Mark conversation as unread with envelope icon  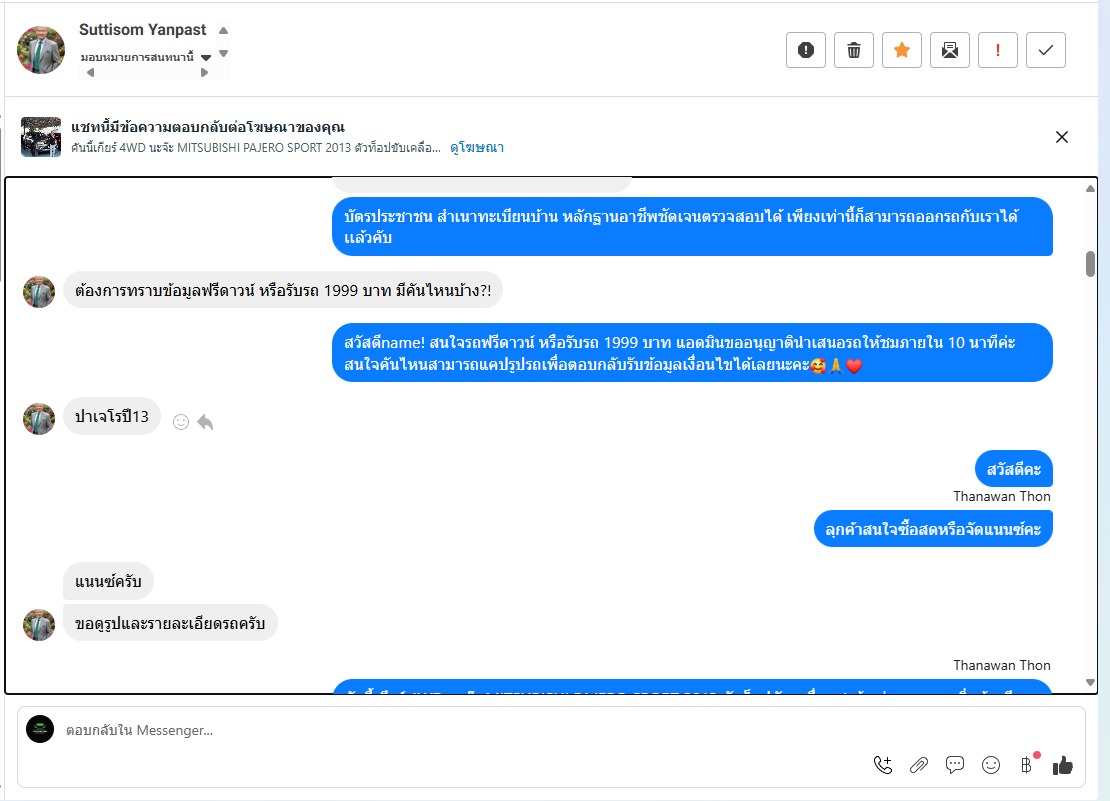click(x=950, y=50)
